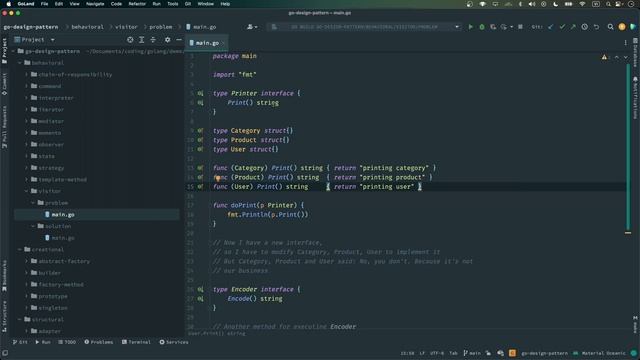Click the 'problem' breadcrumb in navigation bar

click(161, 27)
